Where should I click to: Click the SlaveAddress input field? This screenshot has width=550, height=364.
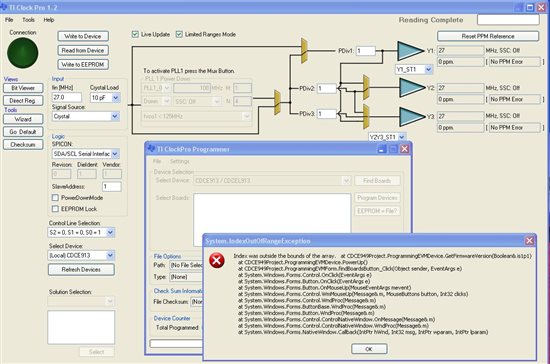[x=112, y=187]
